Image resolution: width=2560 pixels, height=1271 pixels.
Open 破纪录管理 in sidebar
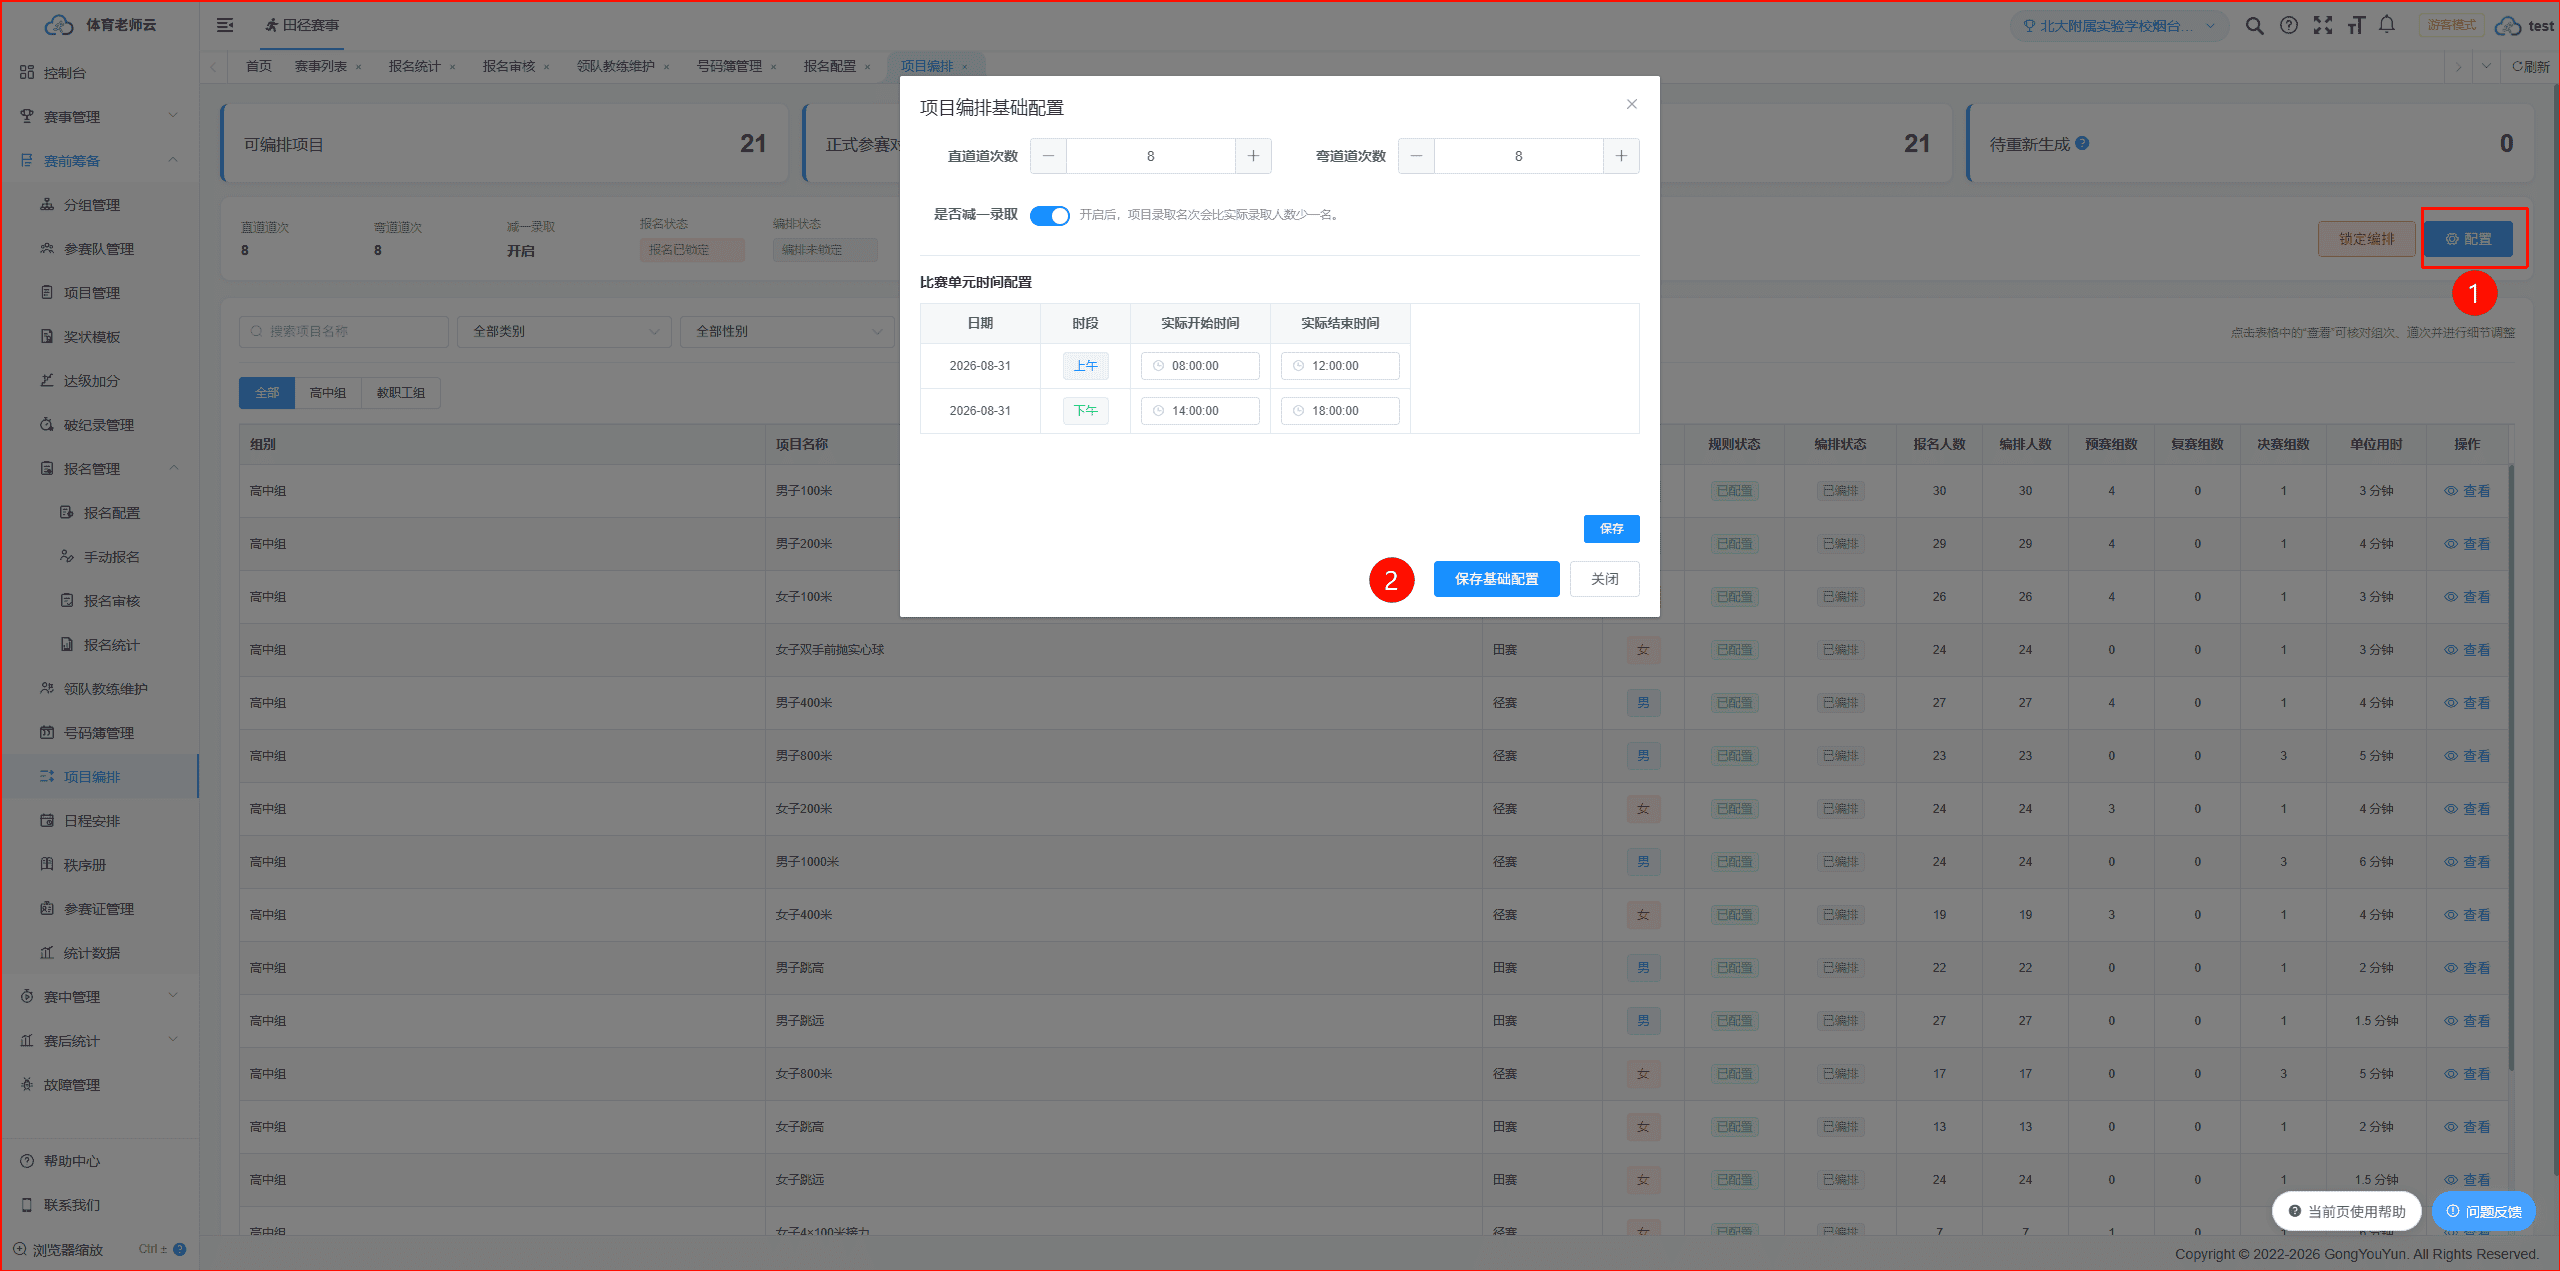click(x=100, y=425)
